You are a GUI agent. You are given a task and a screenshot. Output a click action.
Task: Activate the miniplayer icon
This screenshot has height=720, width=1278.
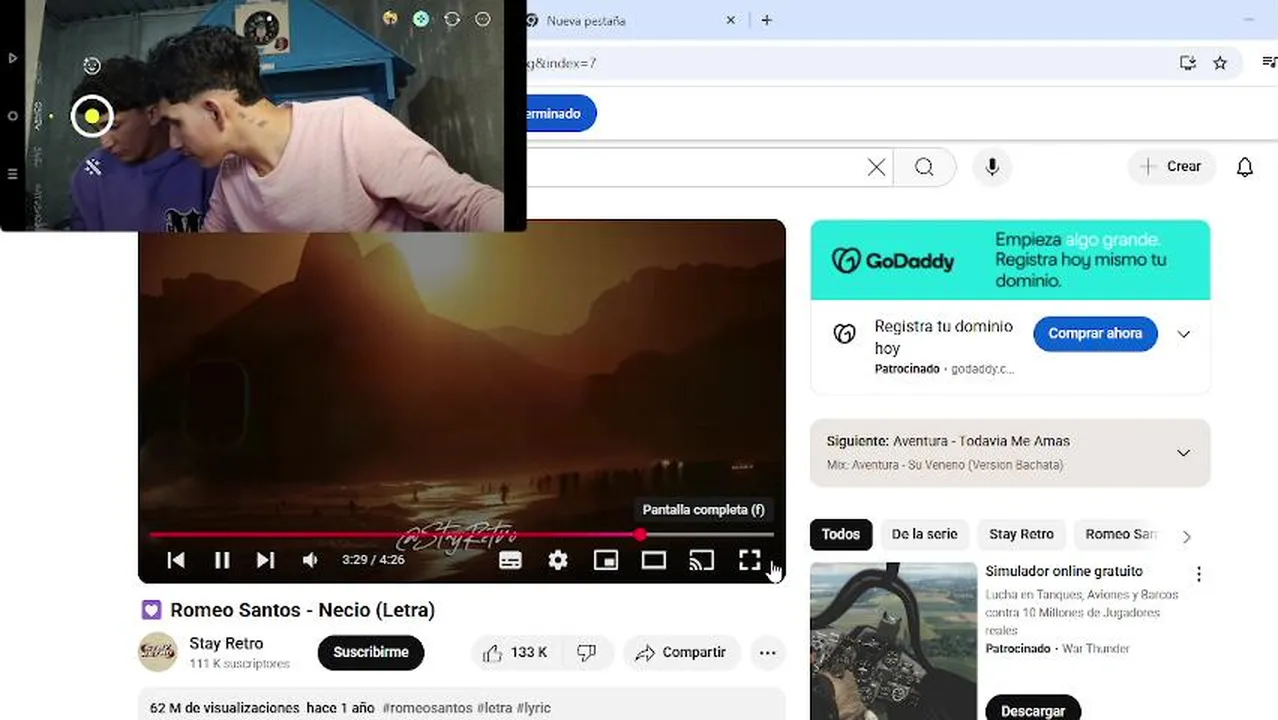pyautogui.click(x=606, y=560)
